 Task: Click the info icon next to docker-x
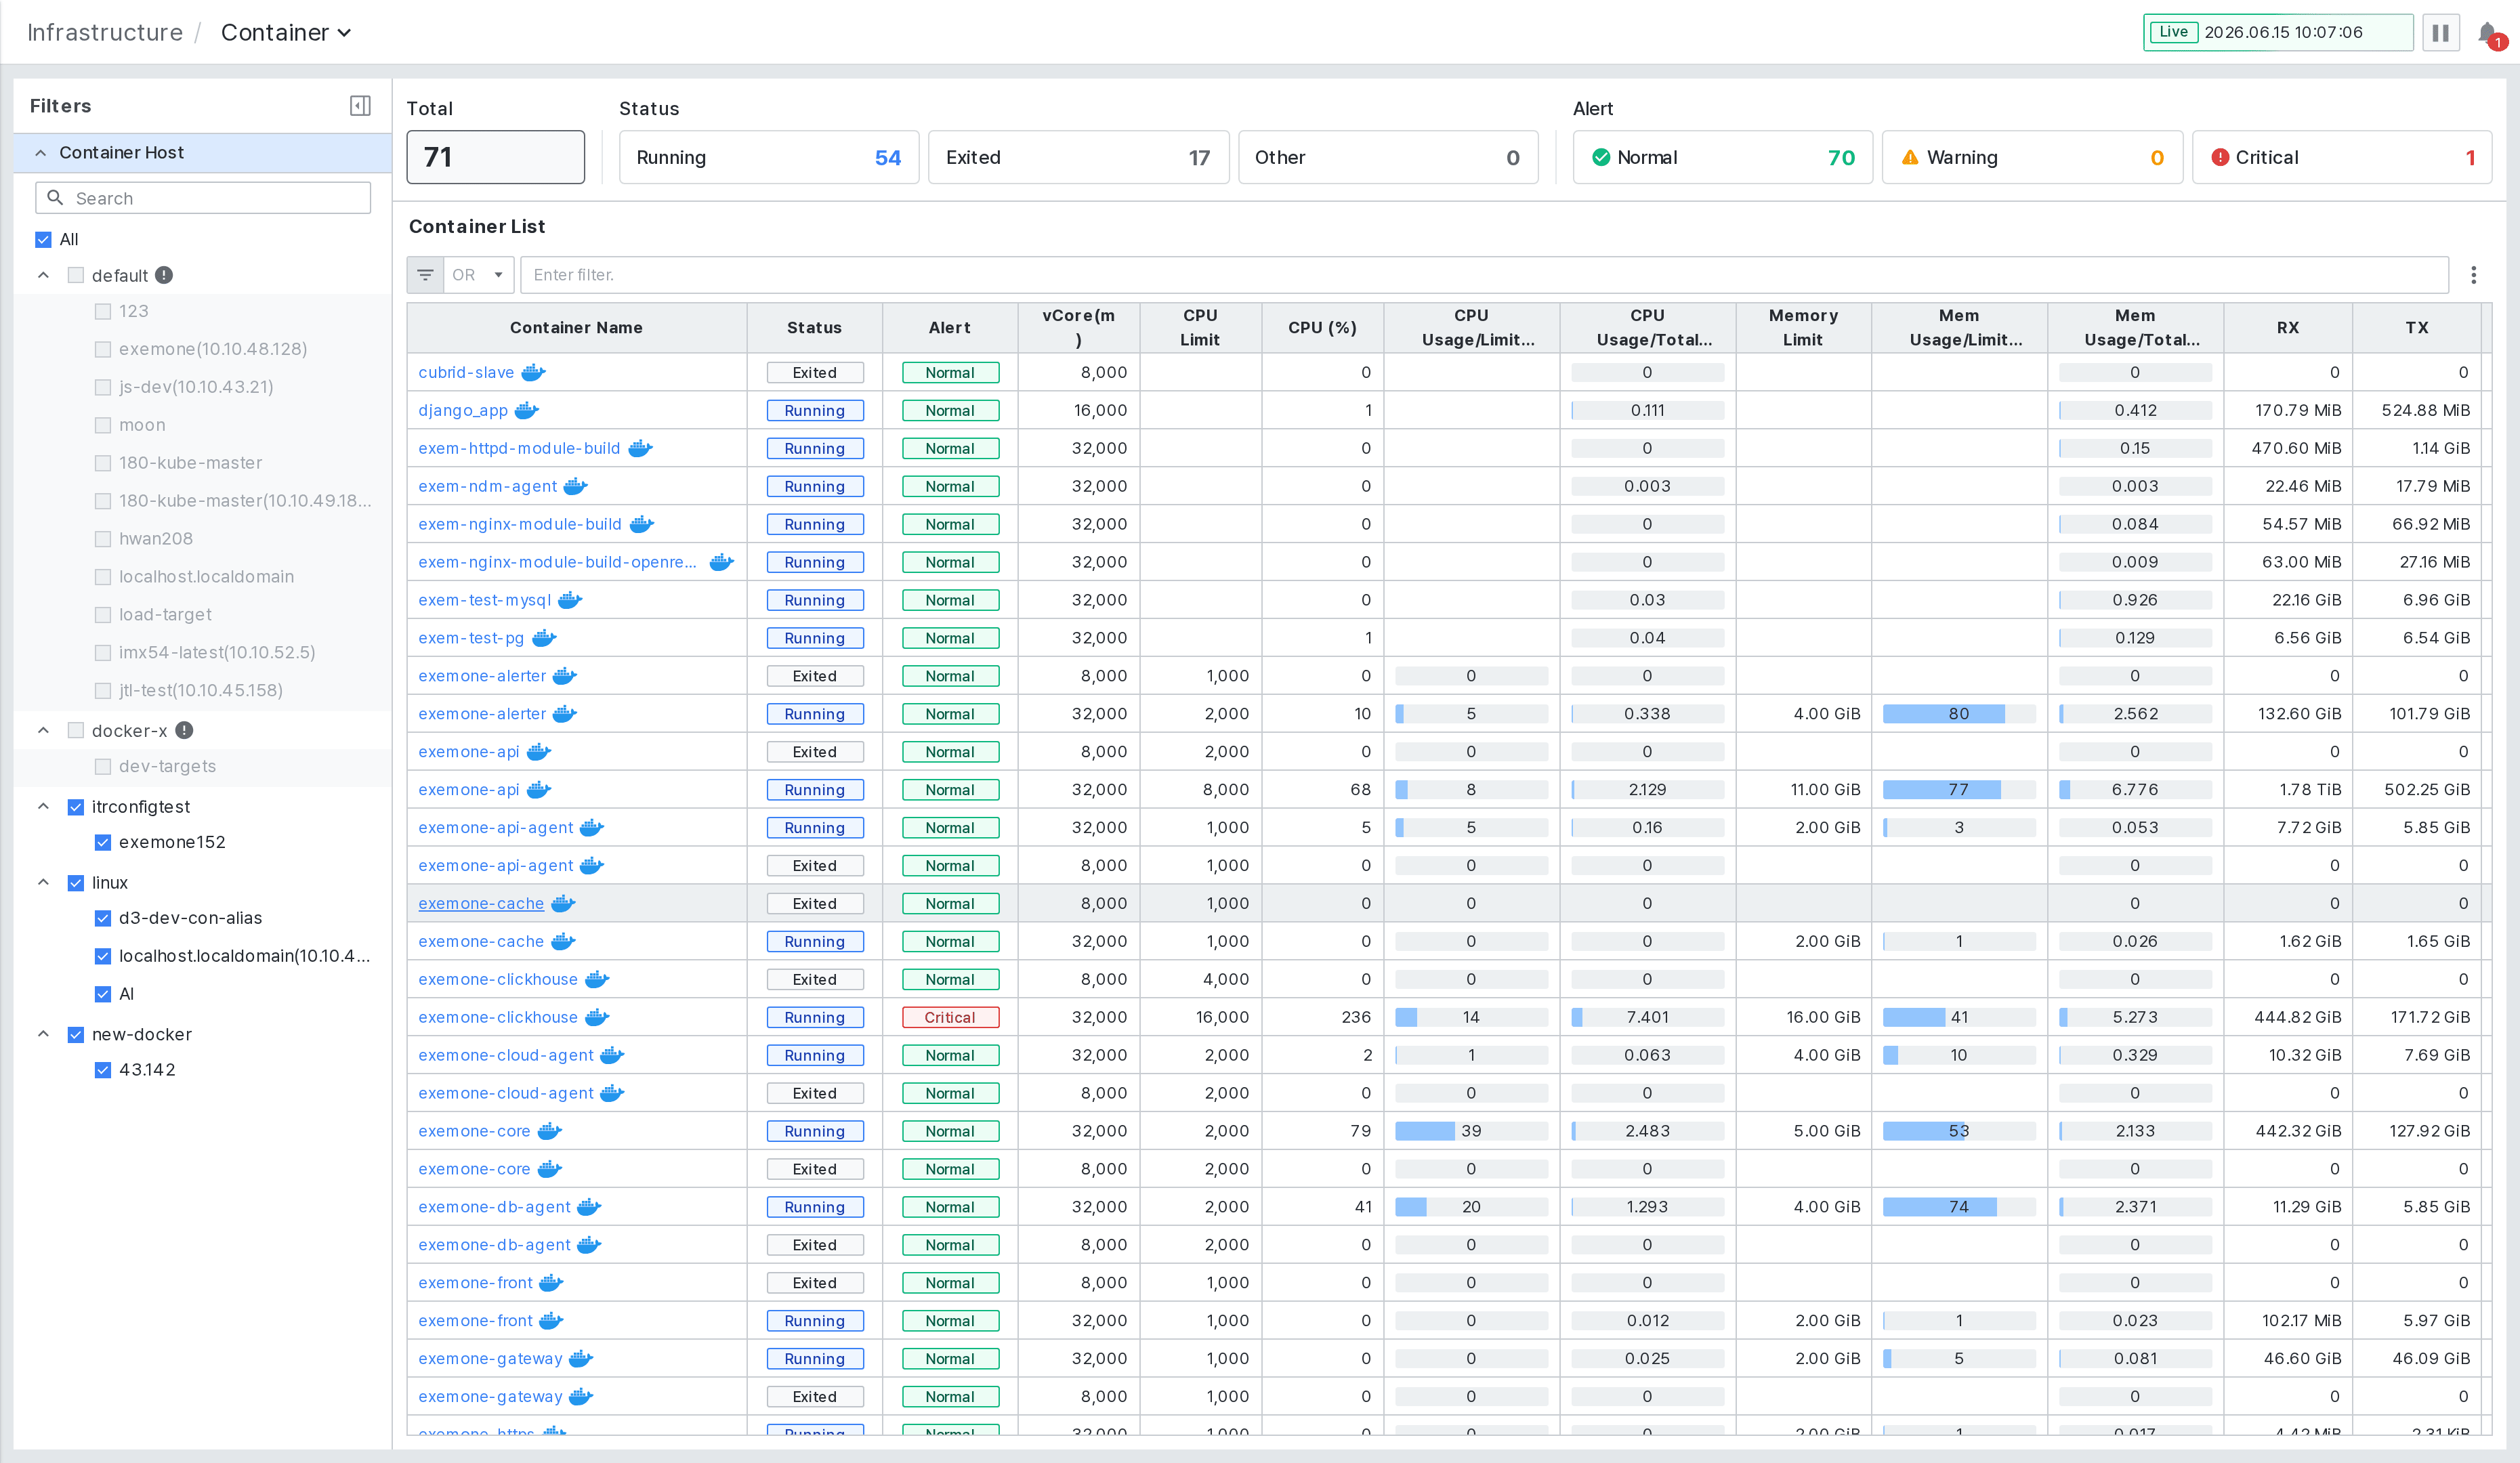coord(184,731)
